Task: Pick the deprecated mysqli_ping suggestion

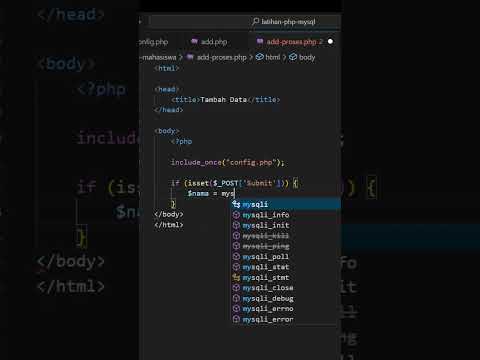Action: point(286,246)
